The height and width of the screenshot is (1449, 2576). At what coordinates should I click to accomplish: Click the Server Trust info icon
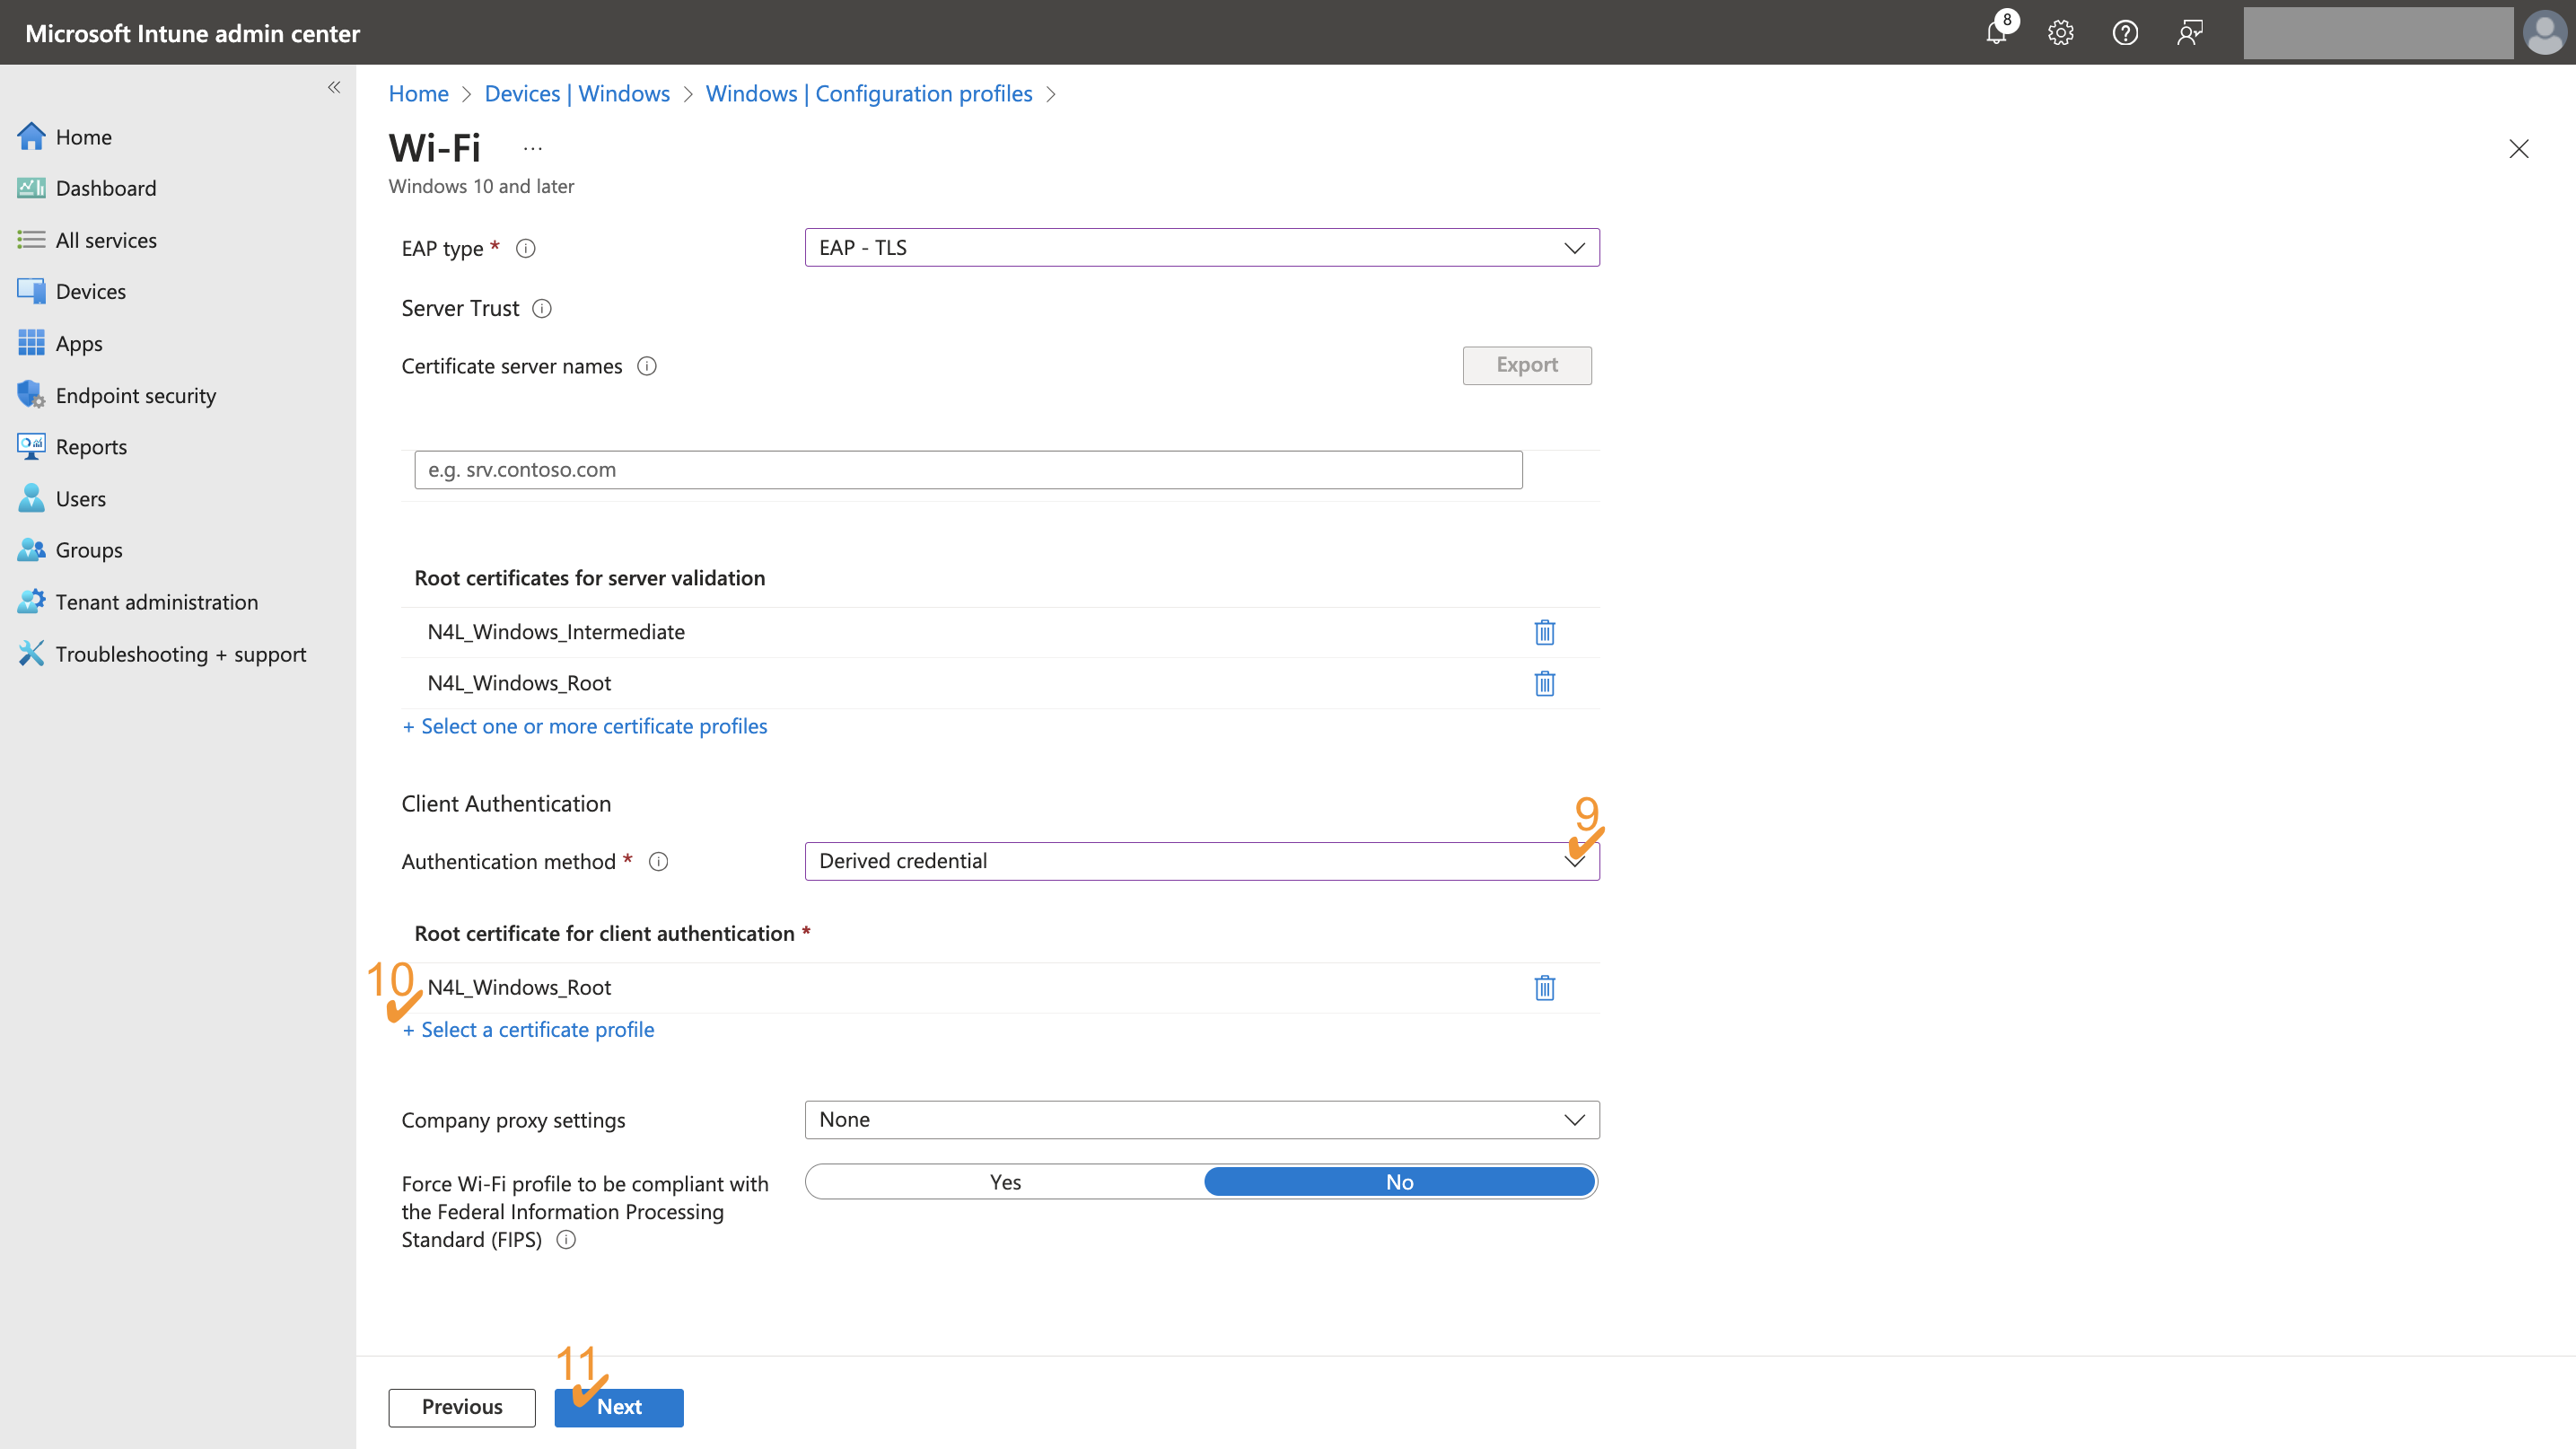point(541,308)
